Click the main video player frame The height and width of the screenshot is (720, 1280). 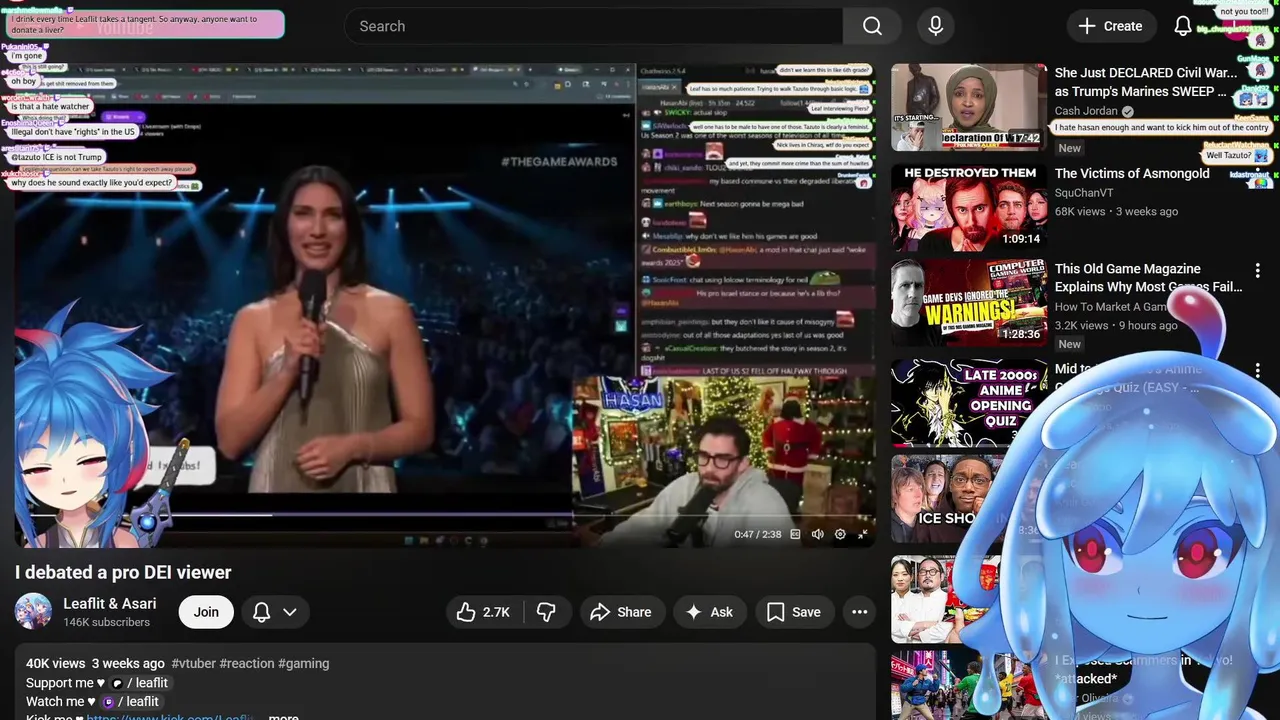click(445, 305)
